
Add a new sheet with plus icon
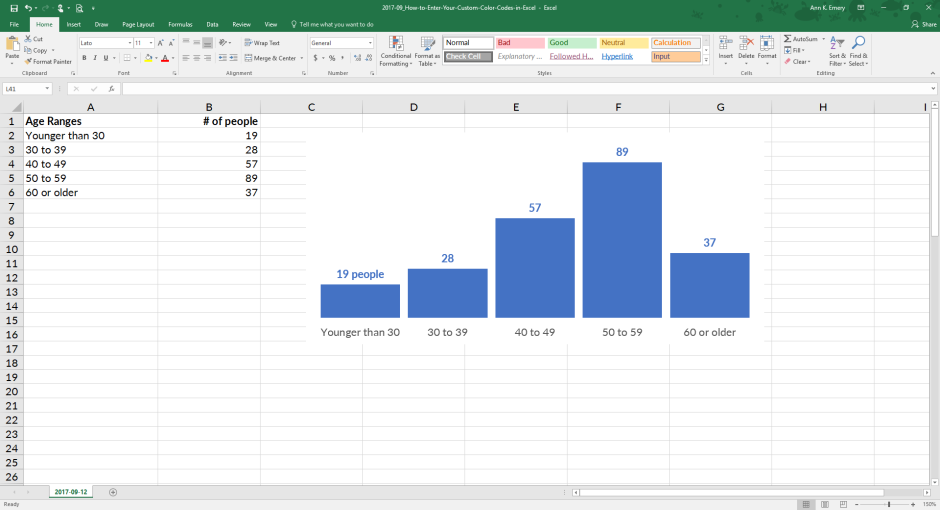(113, 492)
